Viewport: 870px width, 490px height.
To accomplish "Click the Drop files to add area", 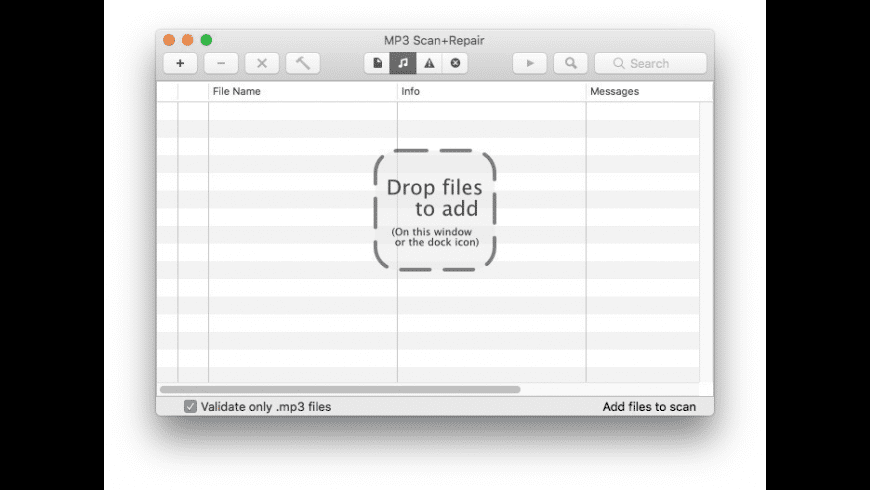I will pyautogui.click(x=435, y=210).
